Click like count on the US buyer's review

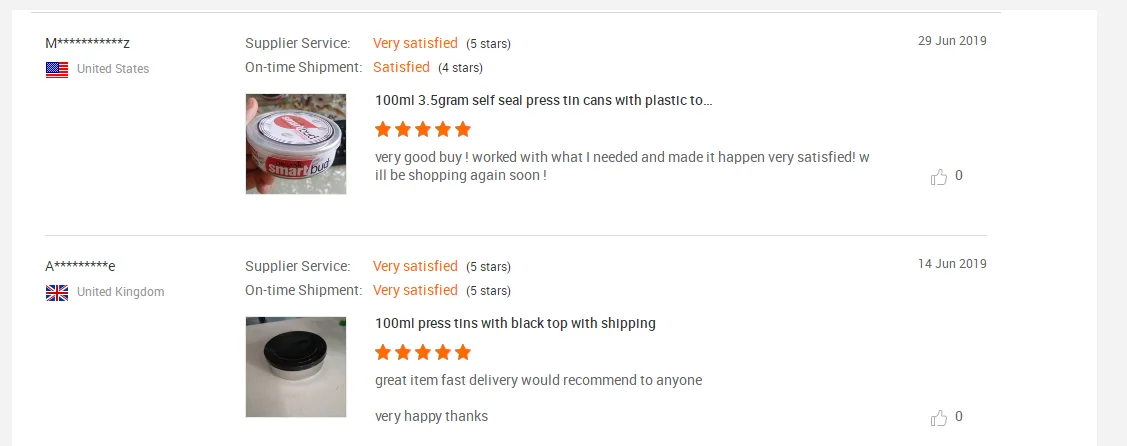tap(959, 176)
